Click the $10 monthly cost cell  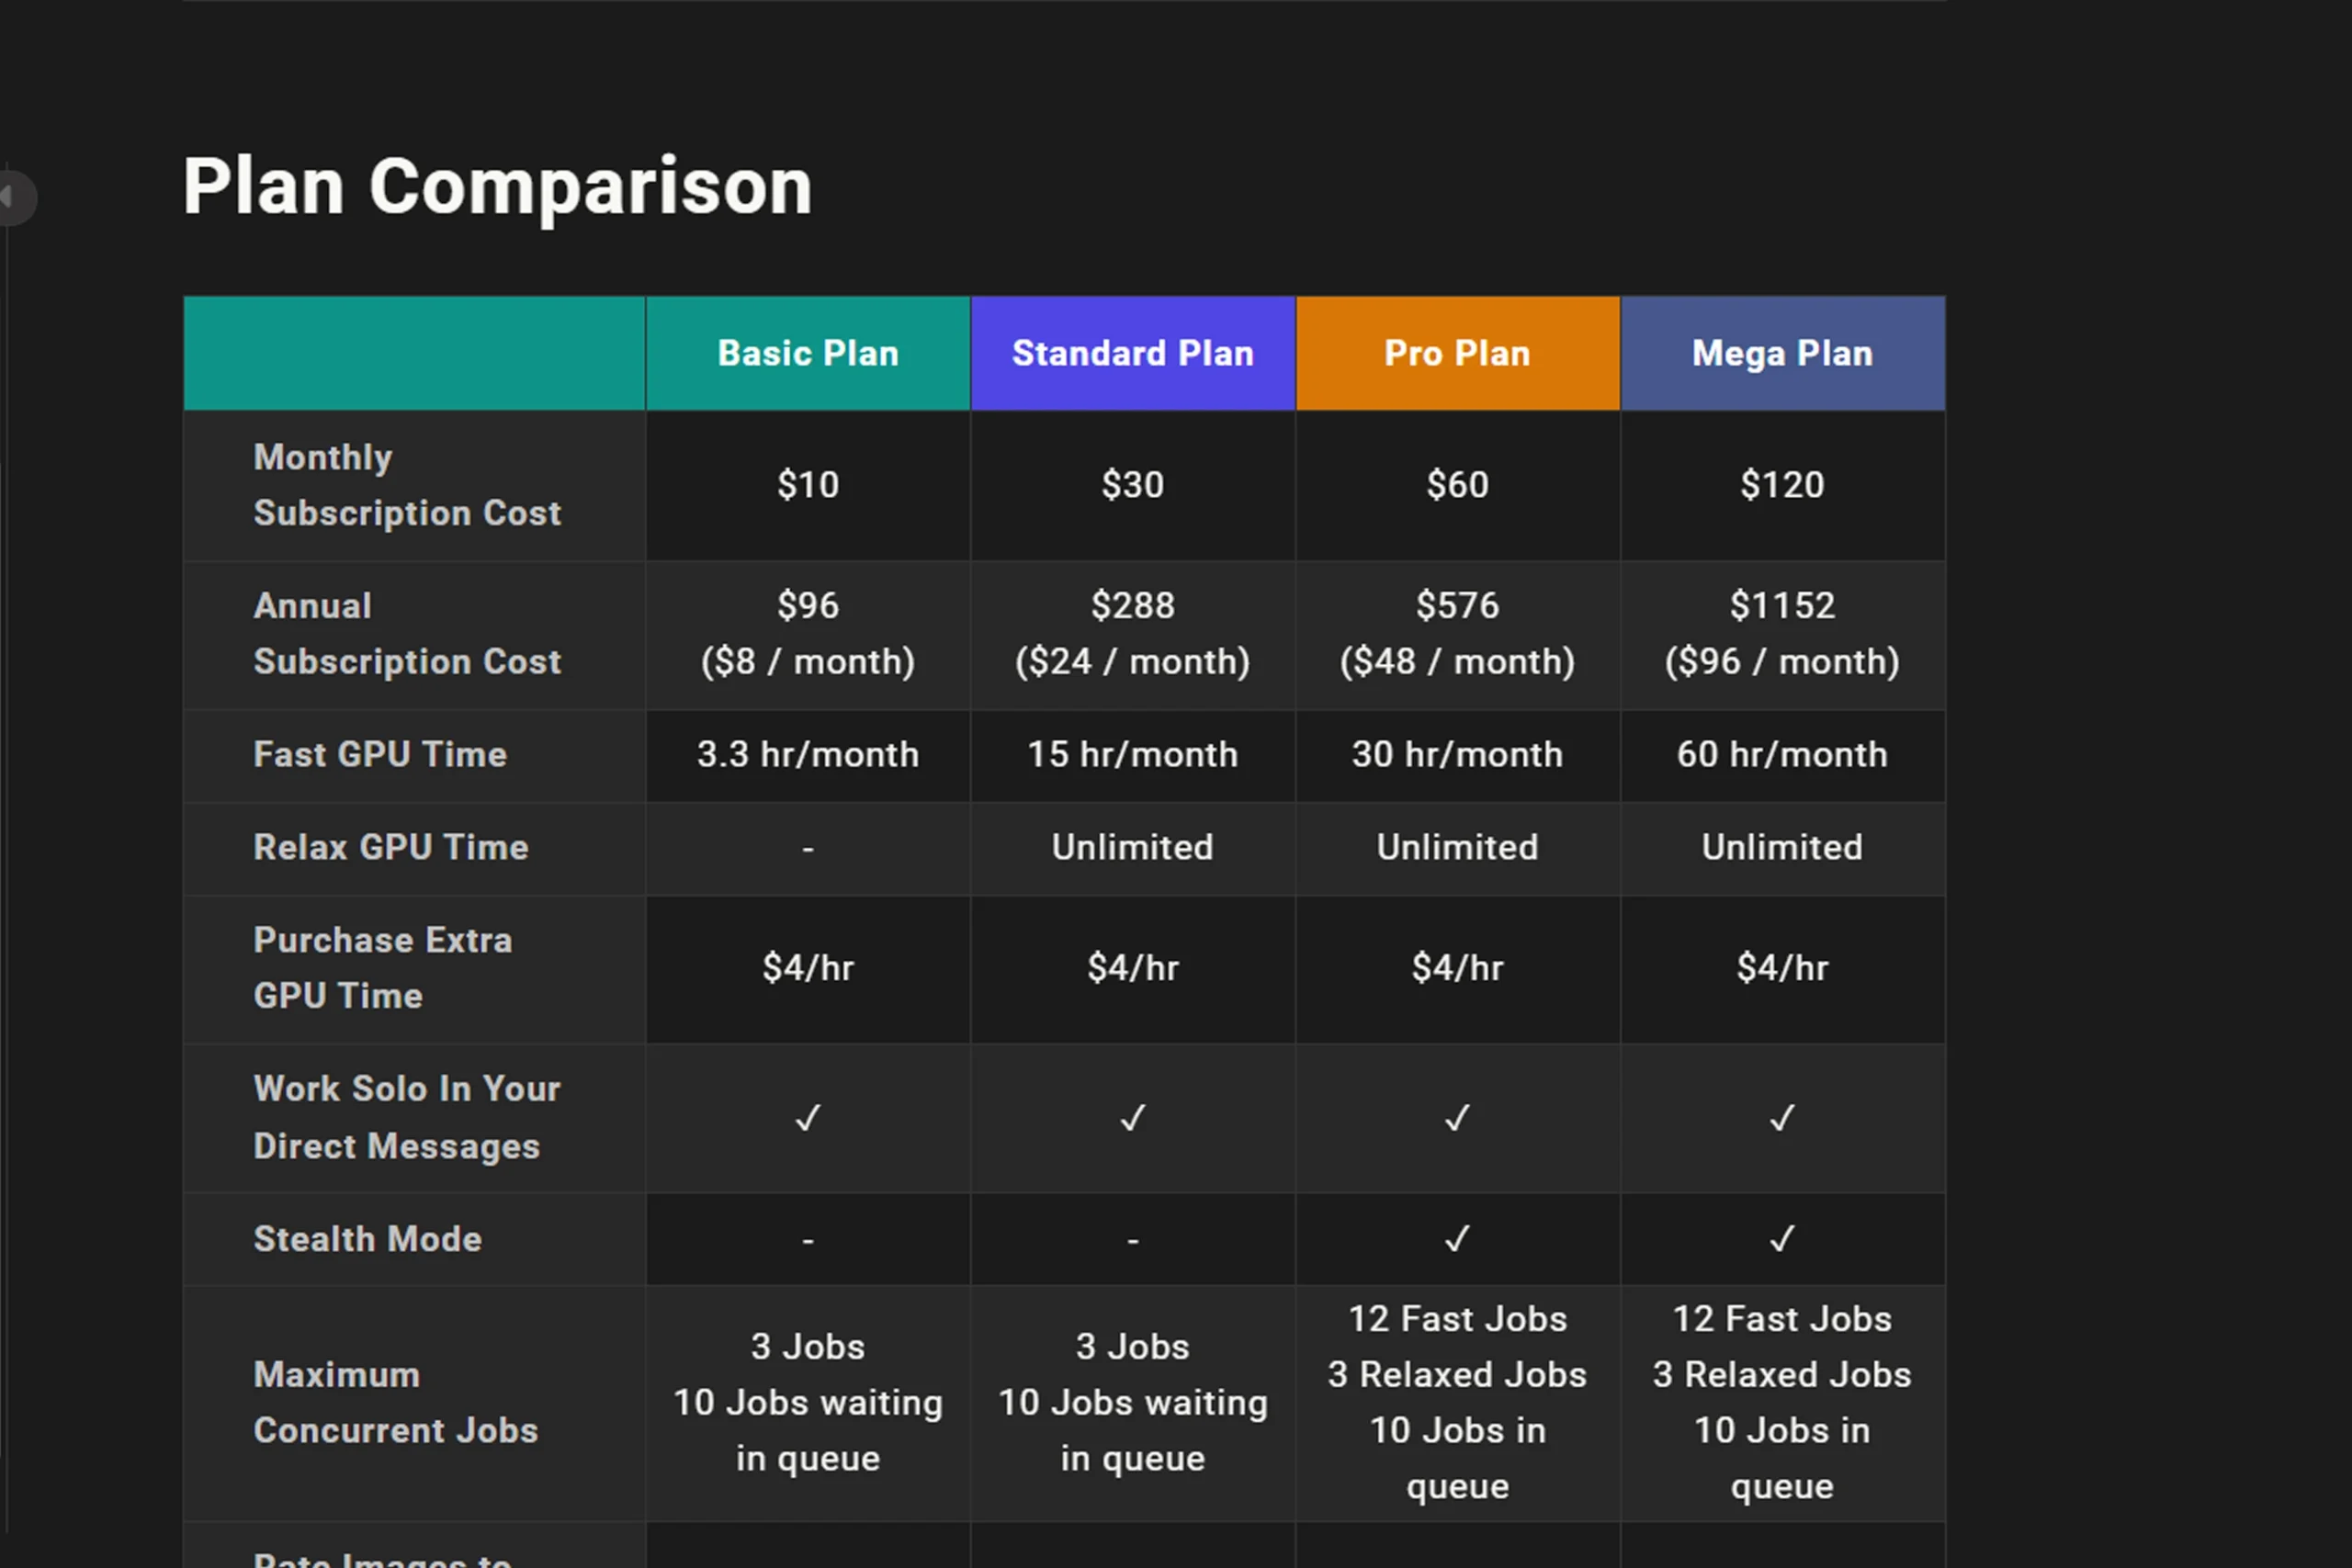(x=808, y=486)
